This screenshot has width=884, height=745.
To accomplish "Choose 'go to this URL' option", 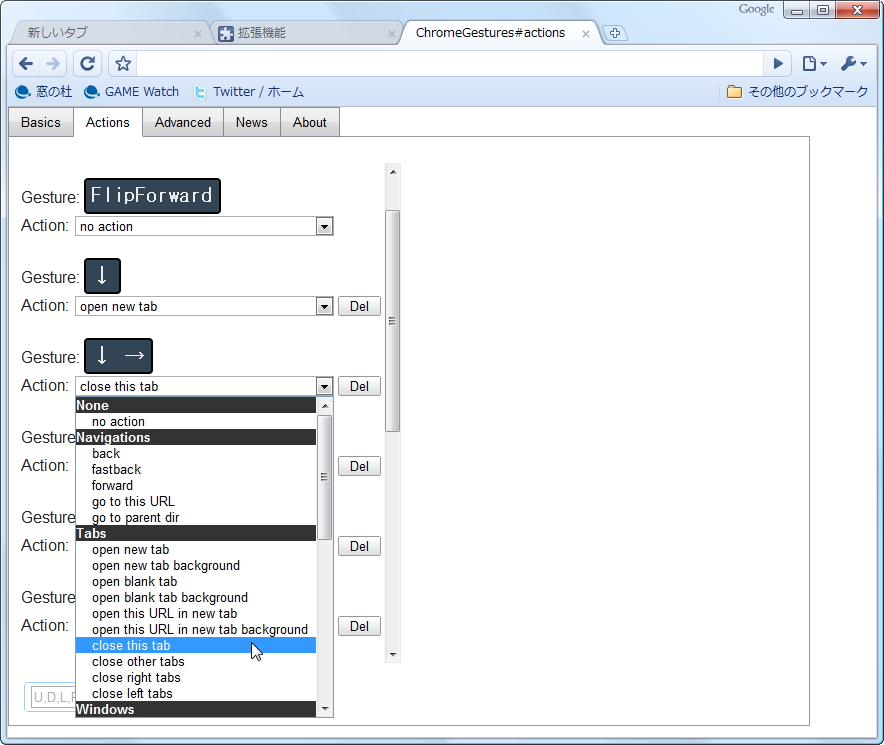I will 196,501.
